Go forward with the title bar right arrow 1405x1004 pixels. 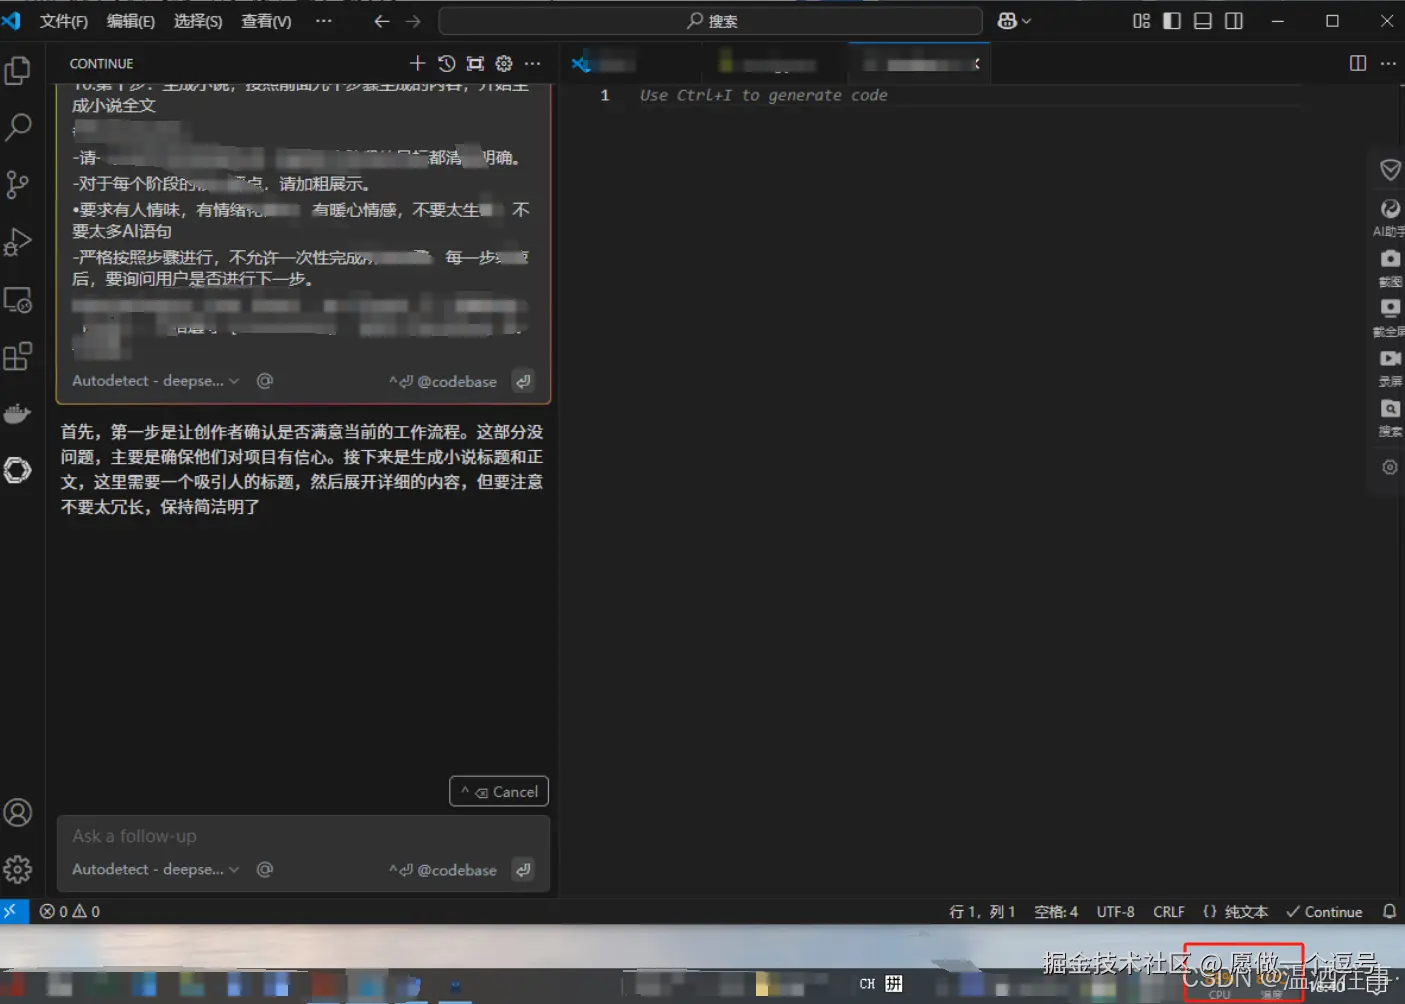(x=413, y=21)
